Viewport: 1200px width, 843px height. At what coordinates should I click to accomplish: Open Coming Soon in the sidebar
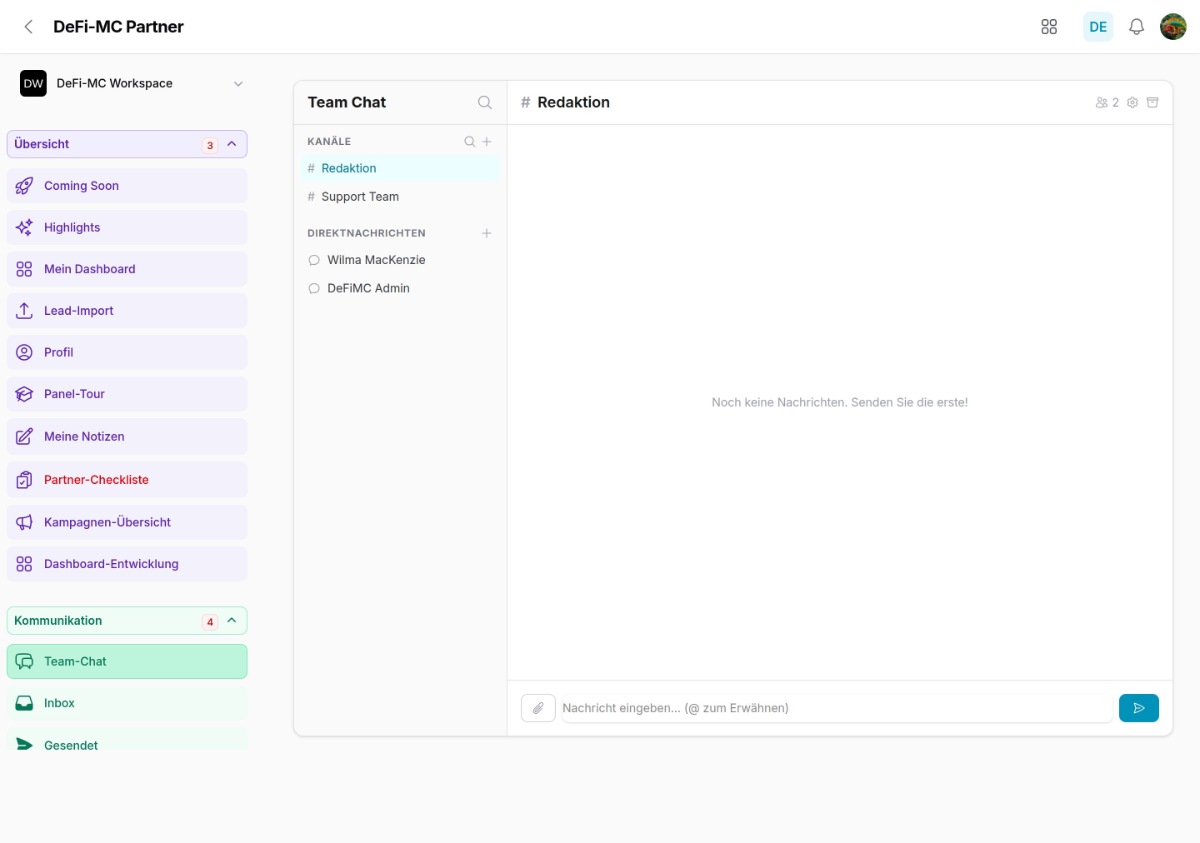click(127, 186)
